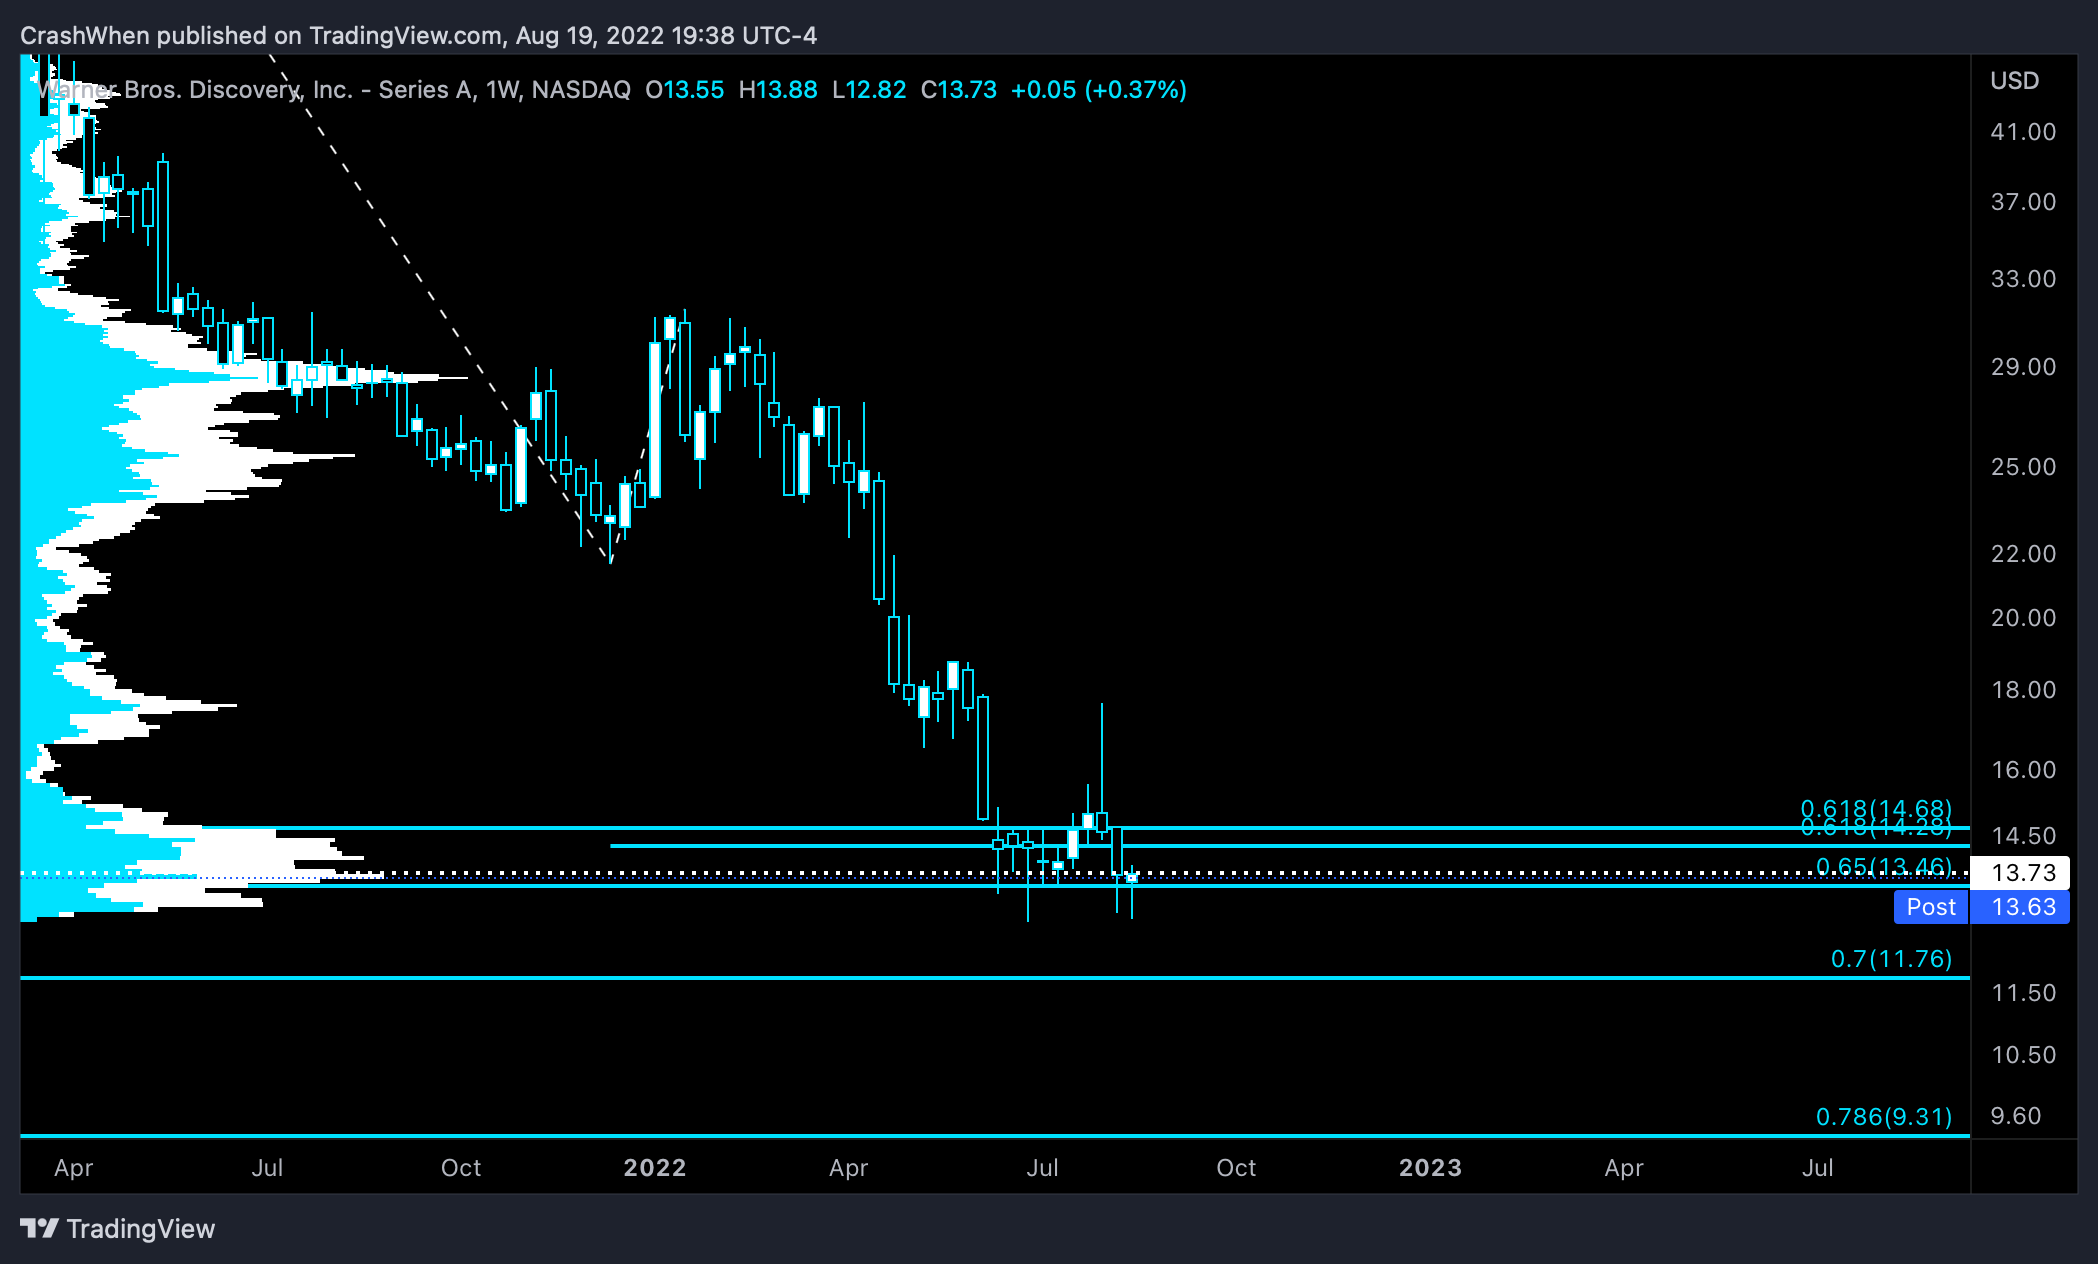Click the CrashWhen published header text
Image resolution: width=2098 pixels, height=1264 pixels.
coord(418,36)
